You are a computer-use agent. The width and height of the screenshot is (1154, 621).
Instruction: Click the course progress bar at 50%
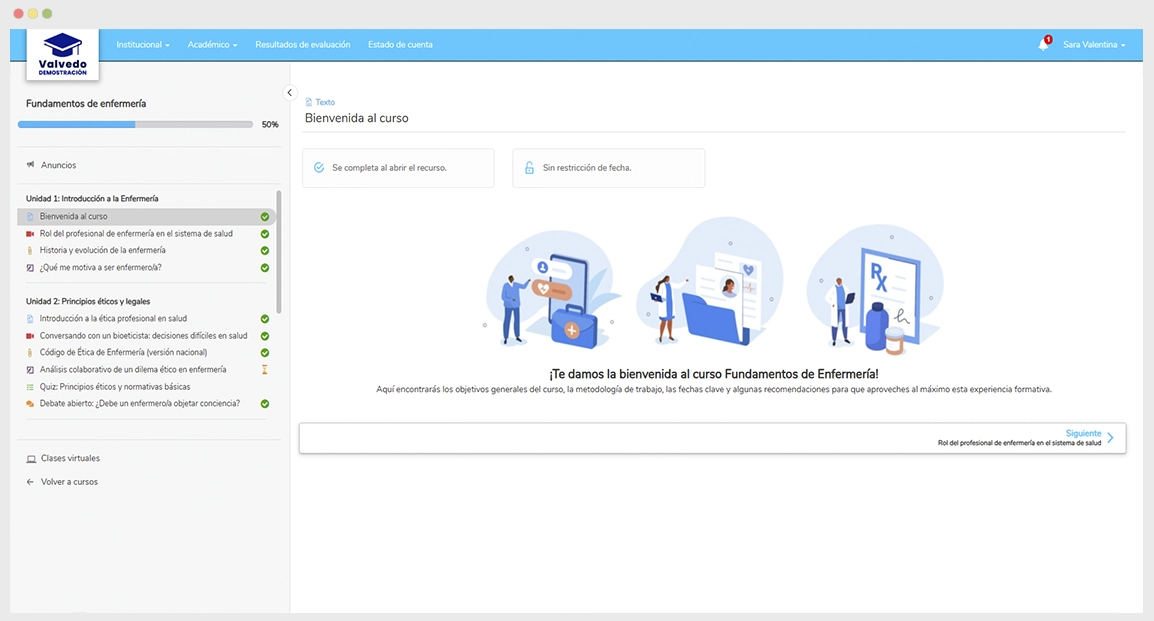135,124
